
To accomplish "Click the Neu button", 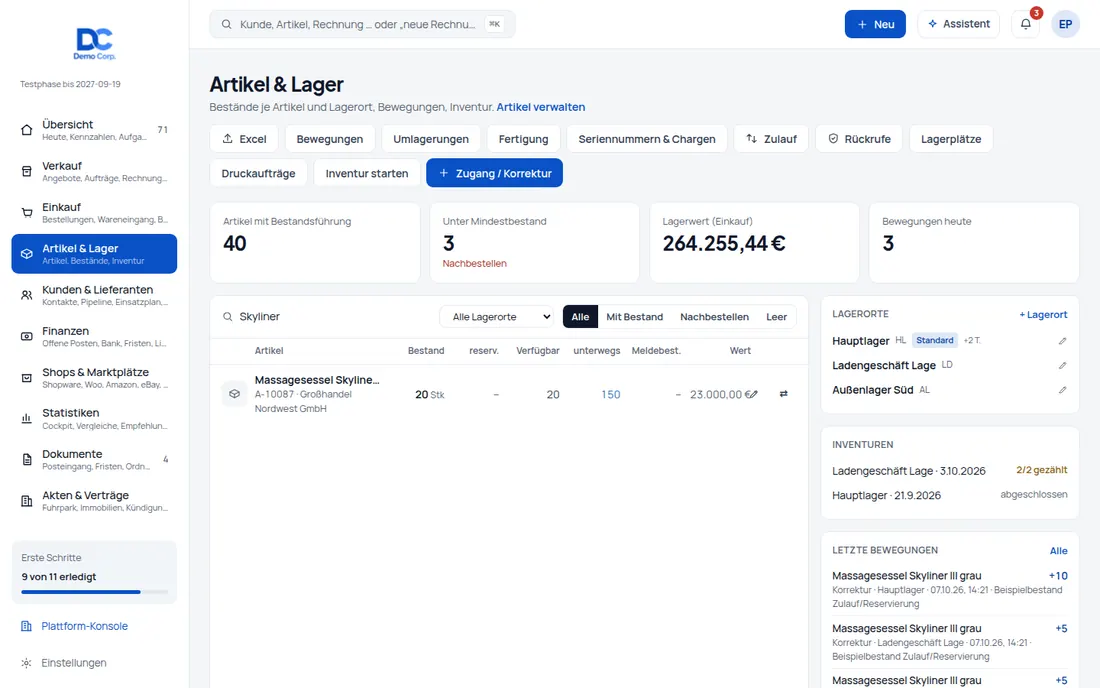I will click(x=875, y=24).
